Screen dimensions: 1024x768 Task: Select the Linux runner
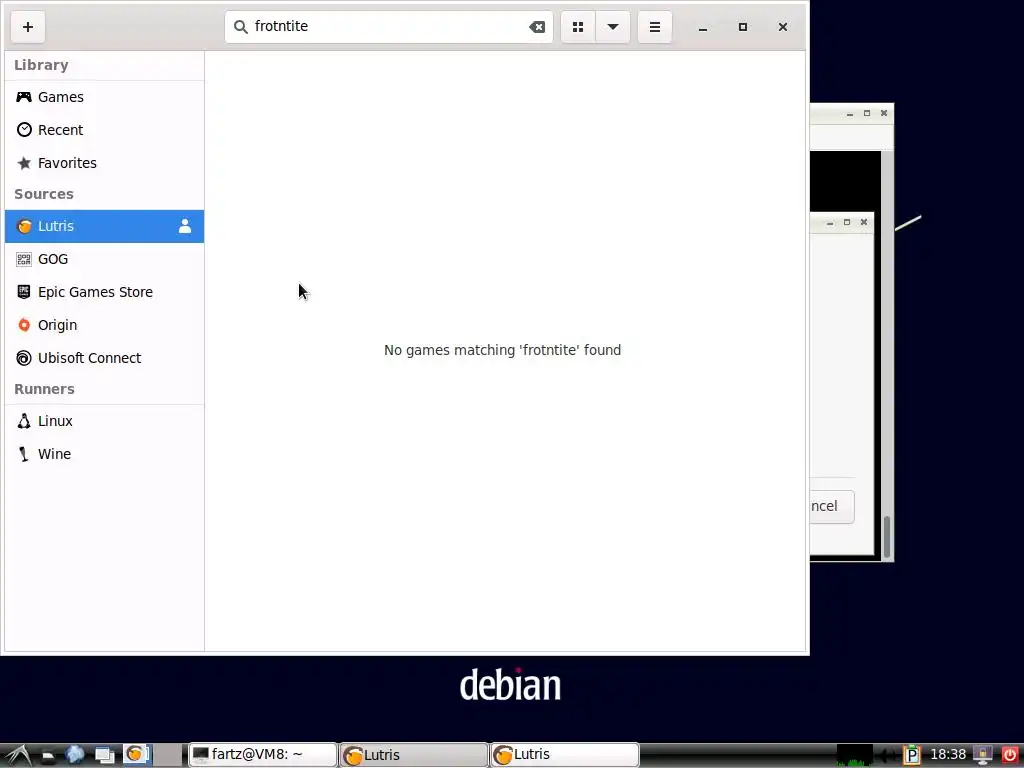pos(104,421)
